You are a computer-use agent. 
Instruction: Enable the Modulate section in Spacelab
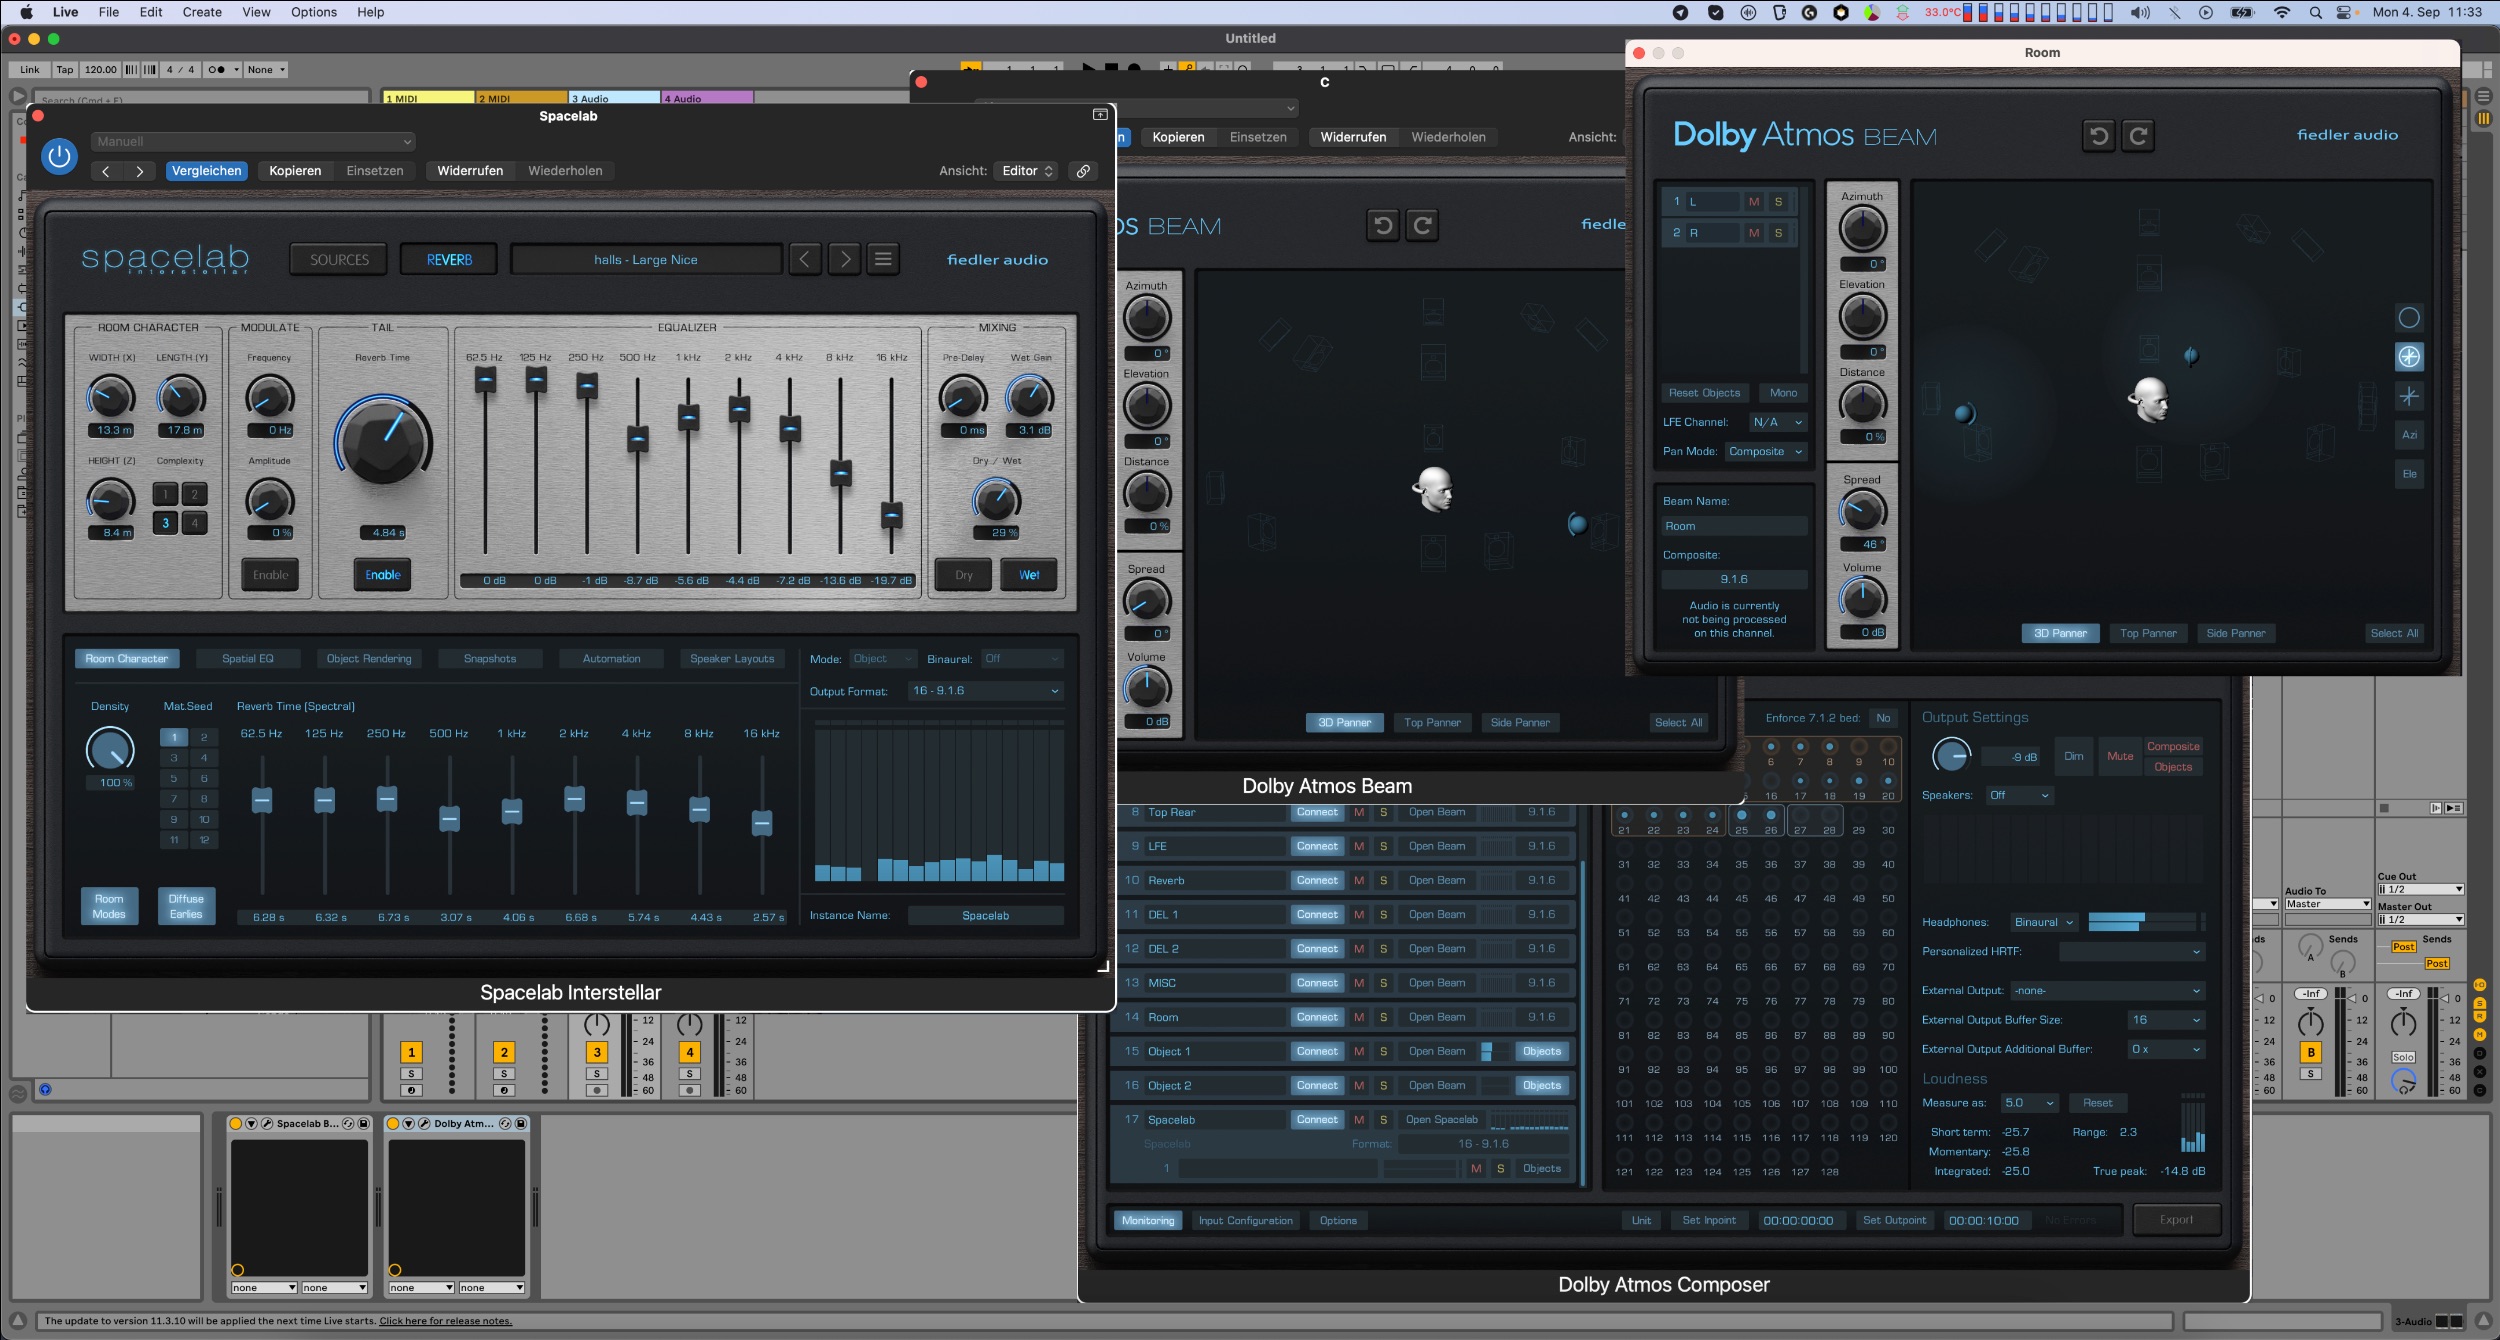coord(270,575)
